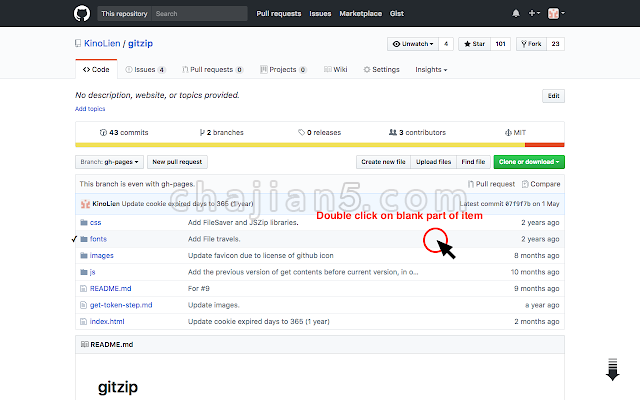Open the images folder
Viewport: 640px width, 400px height.
[102, 256]
